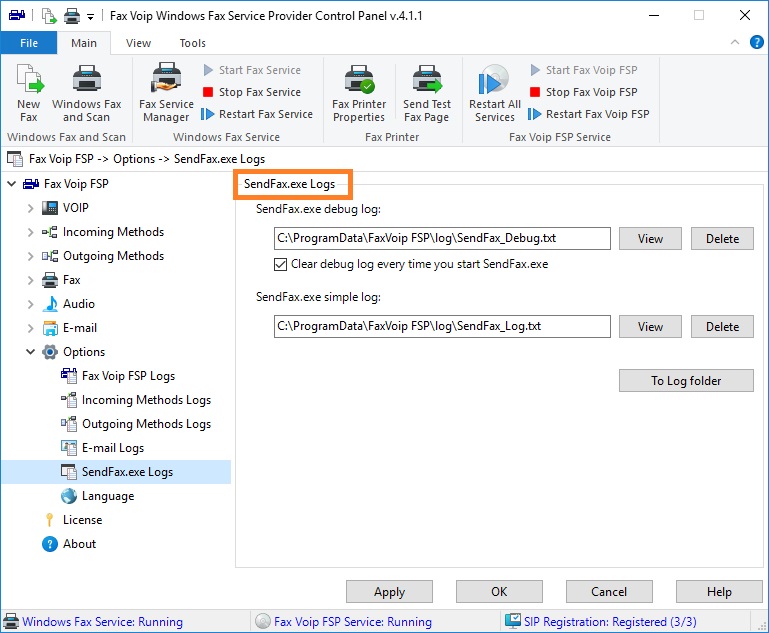
Task: Click the New Fax ribbon icon
Action: [28, 93]
